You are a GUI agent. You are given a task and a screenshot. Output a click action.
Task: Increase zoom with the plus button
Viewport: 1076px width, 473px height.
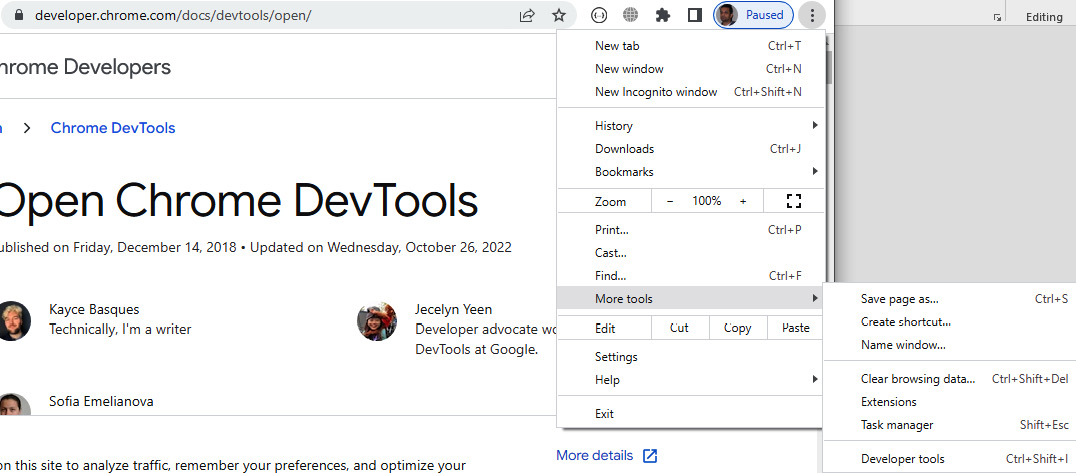point(742,201)
